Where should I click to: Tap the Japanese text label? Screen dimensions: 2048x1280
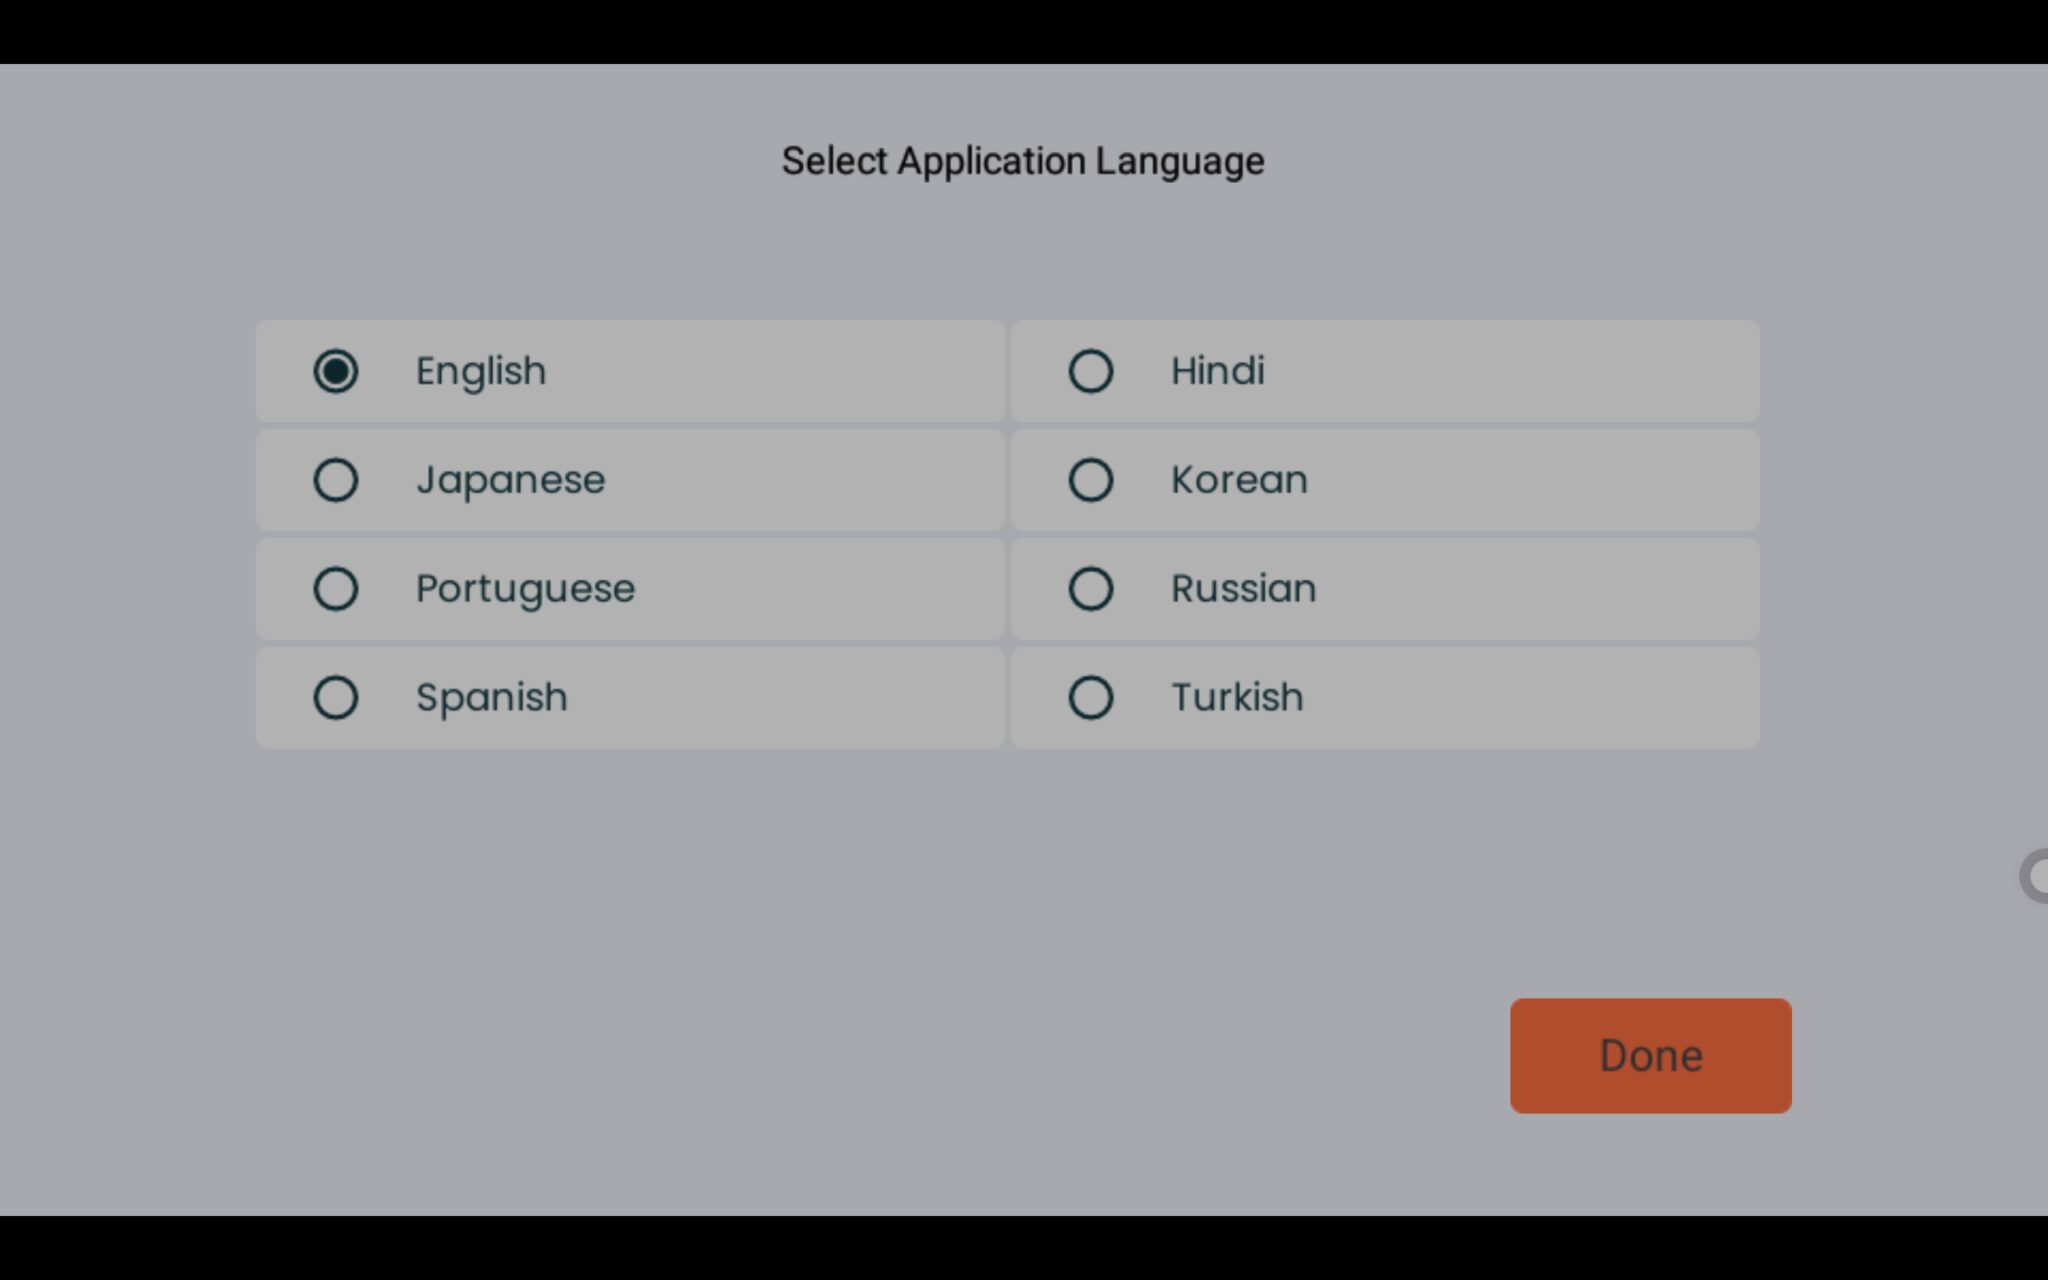[x=510, y=480]
